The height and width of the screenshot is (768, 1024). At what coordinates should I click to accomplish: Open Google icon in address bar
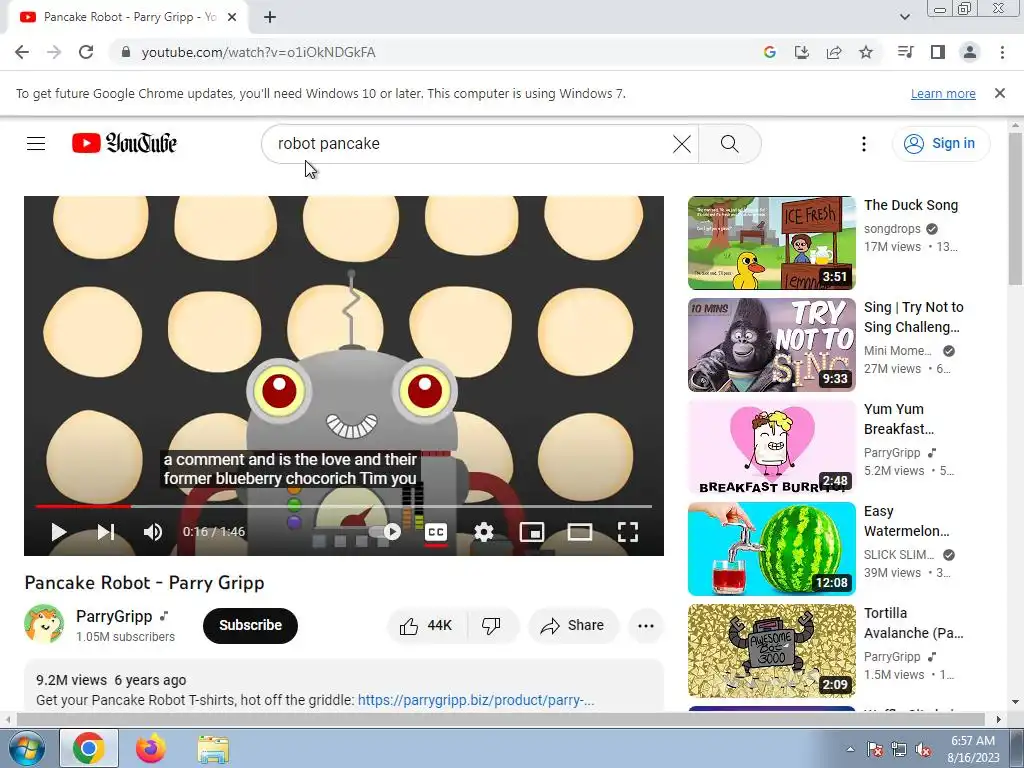770,52
